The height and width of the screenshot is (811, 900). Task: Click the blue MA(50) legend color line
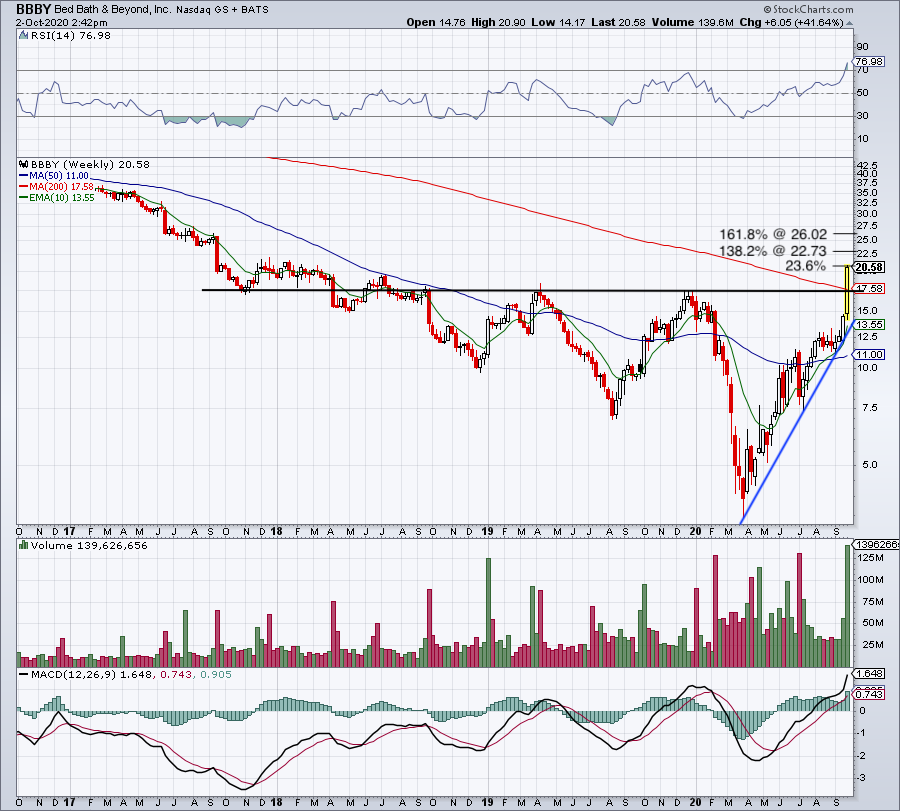point(24,176)
